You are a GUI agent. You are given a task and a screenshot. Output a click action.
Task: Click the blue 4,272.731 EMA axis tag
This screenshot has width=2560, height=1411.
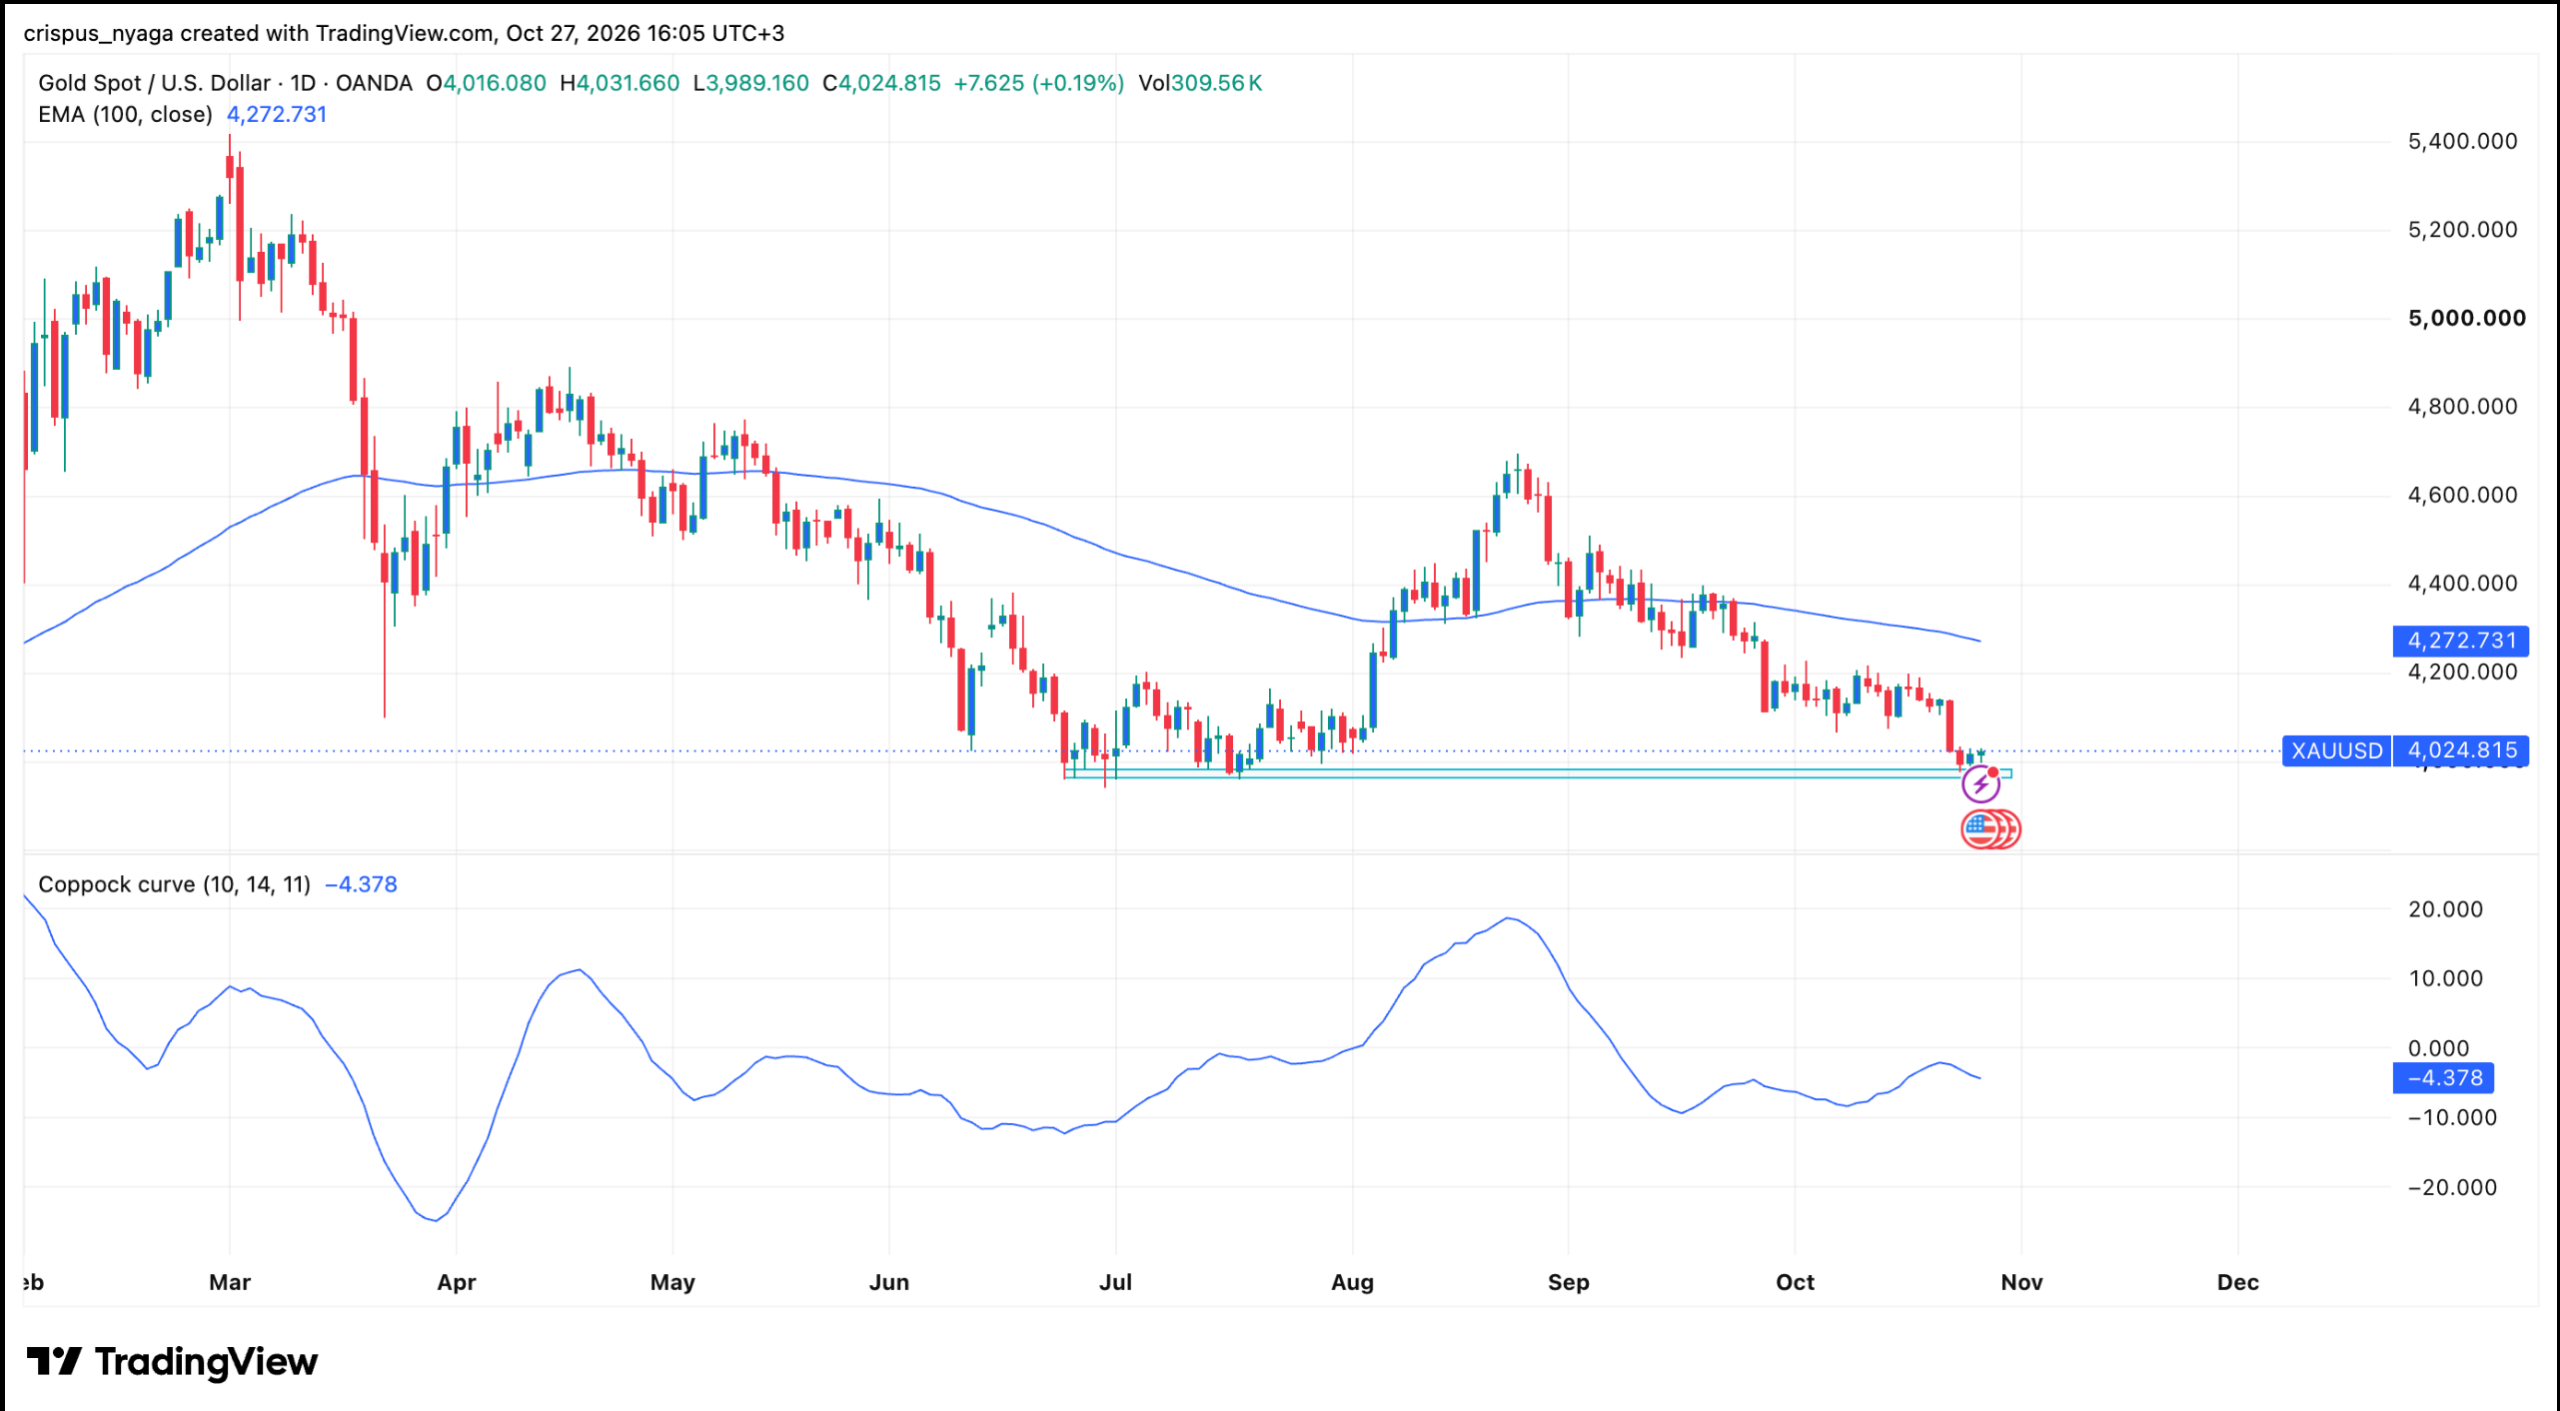click(x=2461, y=640)
